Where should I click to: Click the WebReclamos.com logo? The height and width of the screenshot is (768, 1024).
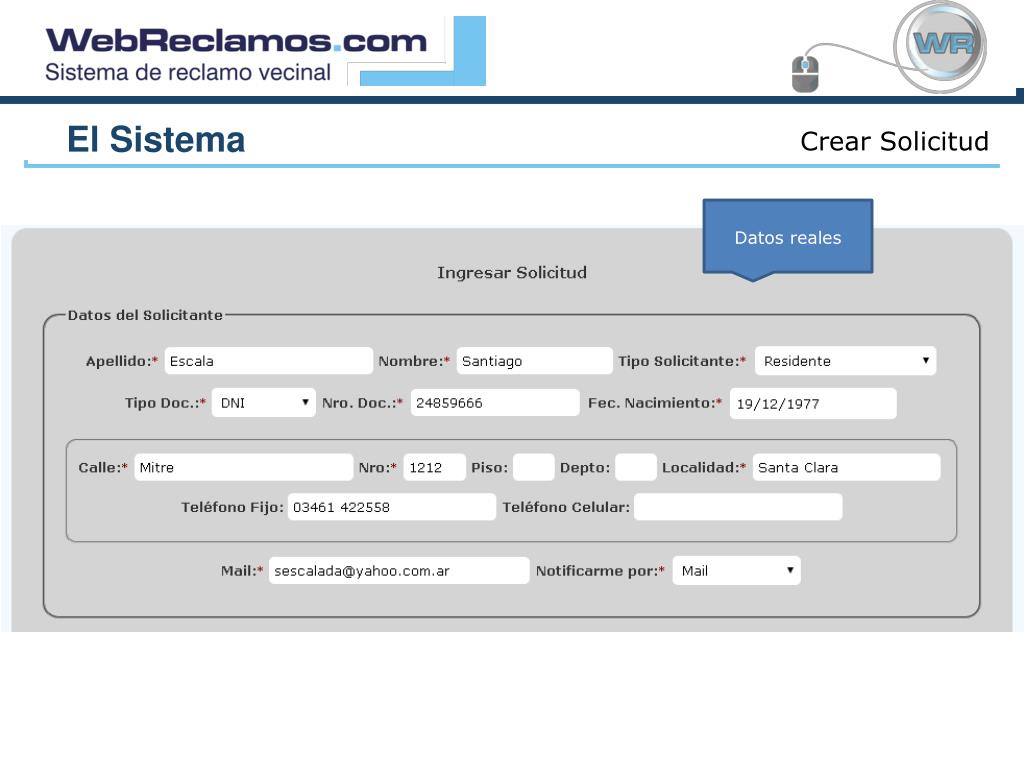pyautogui.click(x=236, y=40)
